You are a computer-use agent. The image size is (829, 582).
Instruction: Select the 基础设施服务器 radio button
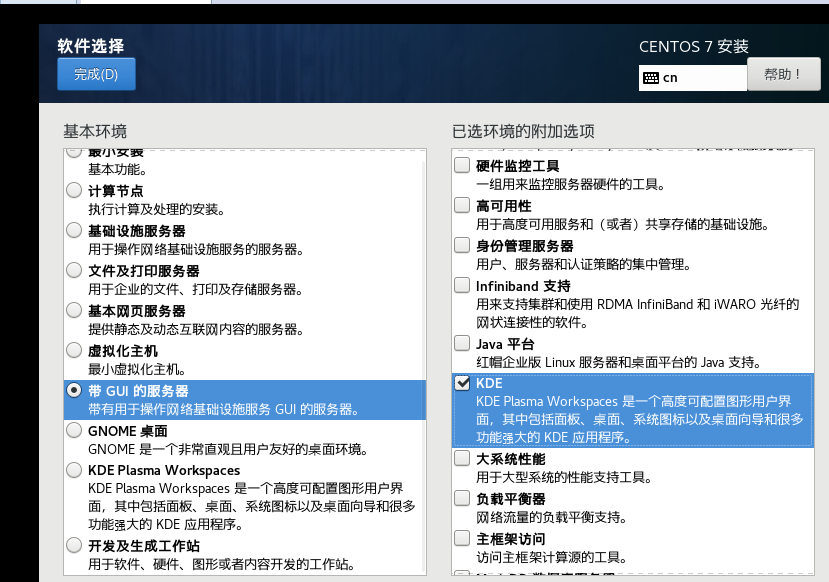[74, 230]
